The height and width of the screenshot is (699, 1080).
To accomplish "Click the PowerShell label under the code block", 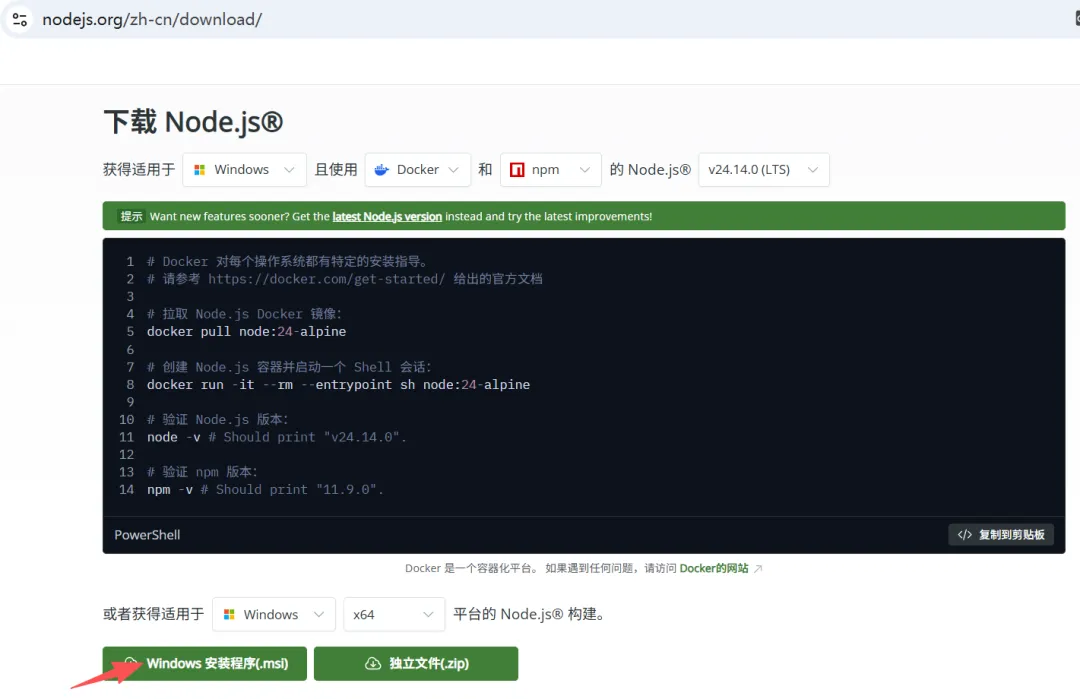I will click(x=147, y=534).
